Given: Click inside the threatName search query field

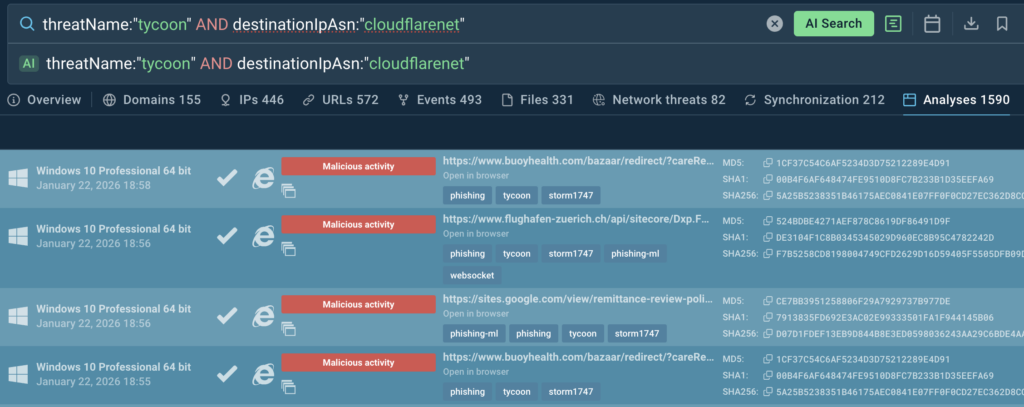Looking at the screenshot, I should pos(400,24).
